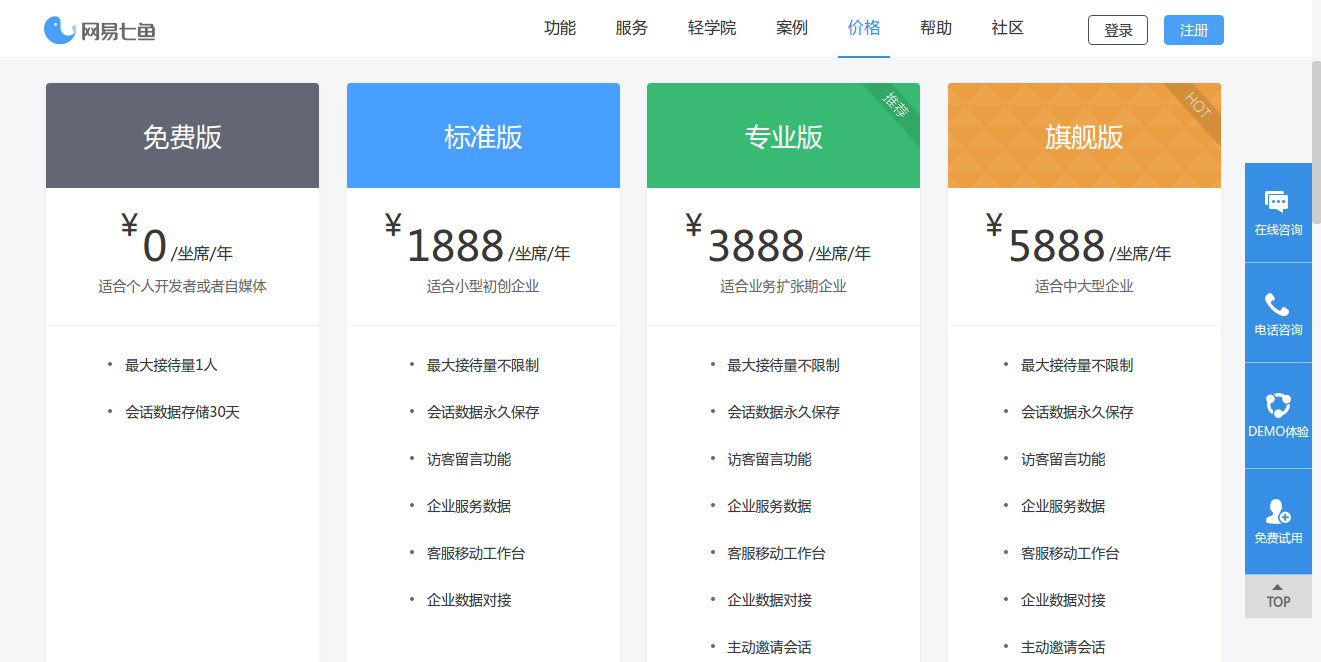The height and width of the screenshot is (662, 1321).
Task: Select the 价格 navigation tab
Action: tap(864, 28)
